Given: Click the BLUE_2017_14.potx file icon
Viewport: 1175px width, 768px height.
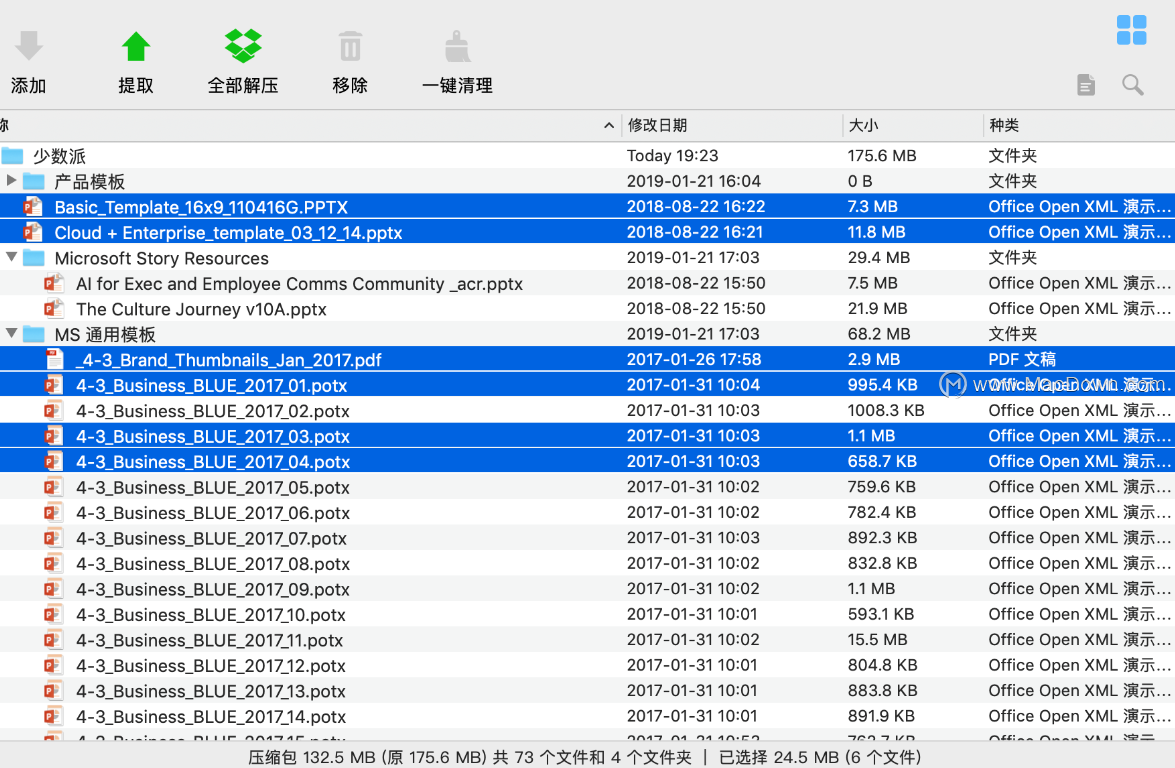Looking at the screenshot, I should pyautogui.click(x=53, y=716).
